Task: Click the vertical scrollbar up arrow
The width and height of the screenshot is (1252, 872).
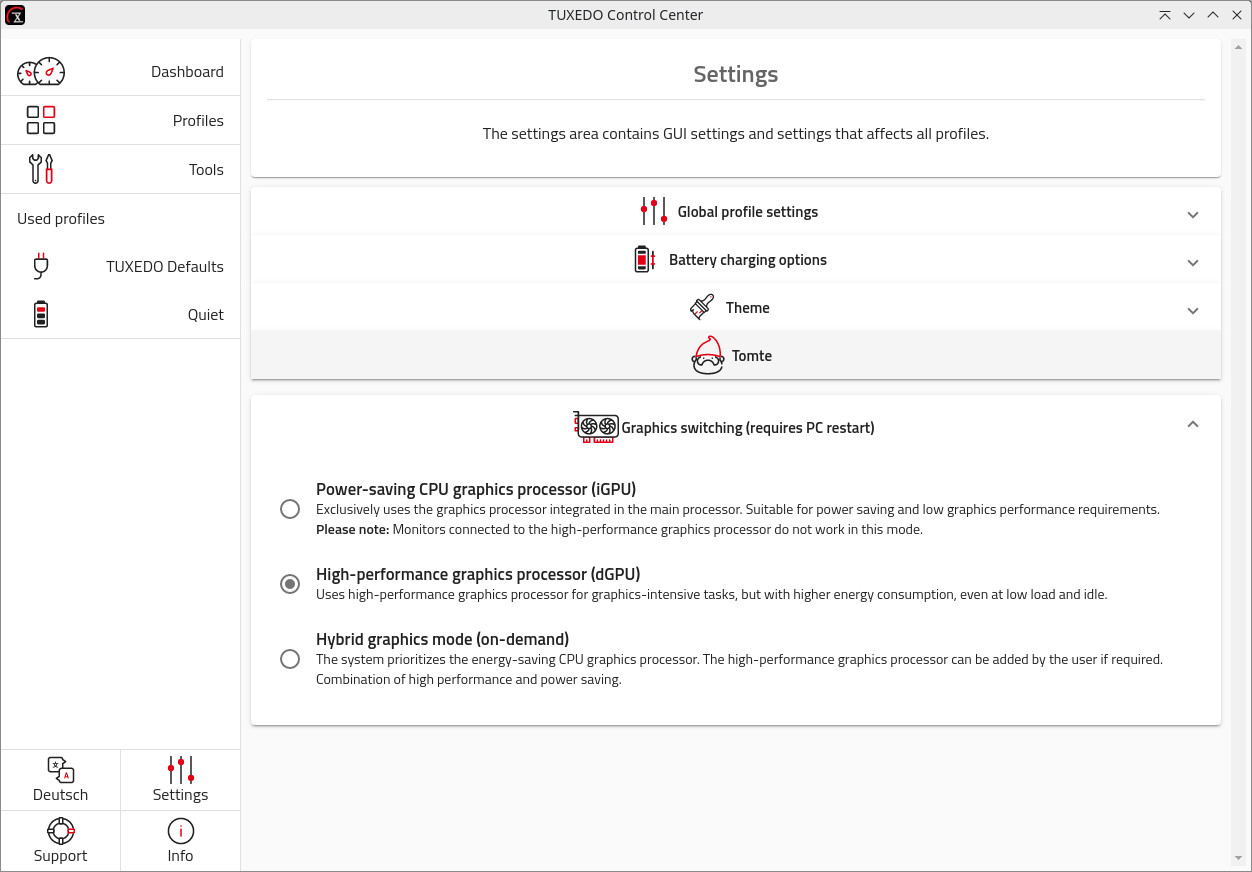Action: coord(1239,45)
